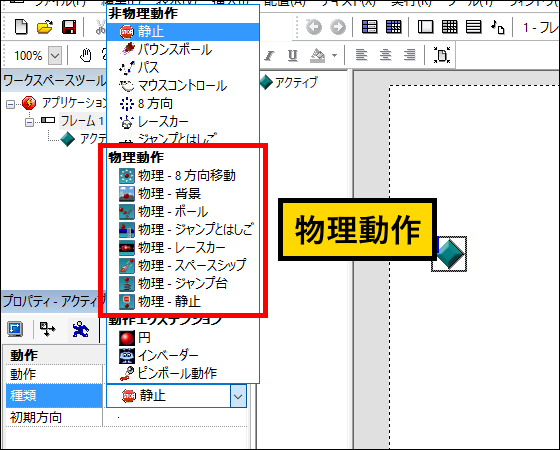Open the 100% zoom dropdown
The width and height of the screenshot is (560, 450).
[x=55, y=56]
